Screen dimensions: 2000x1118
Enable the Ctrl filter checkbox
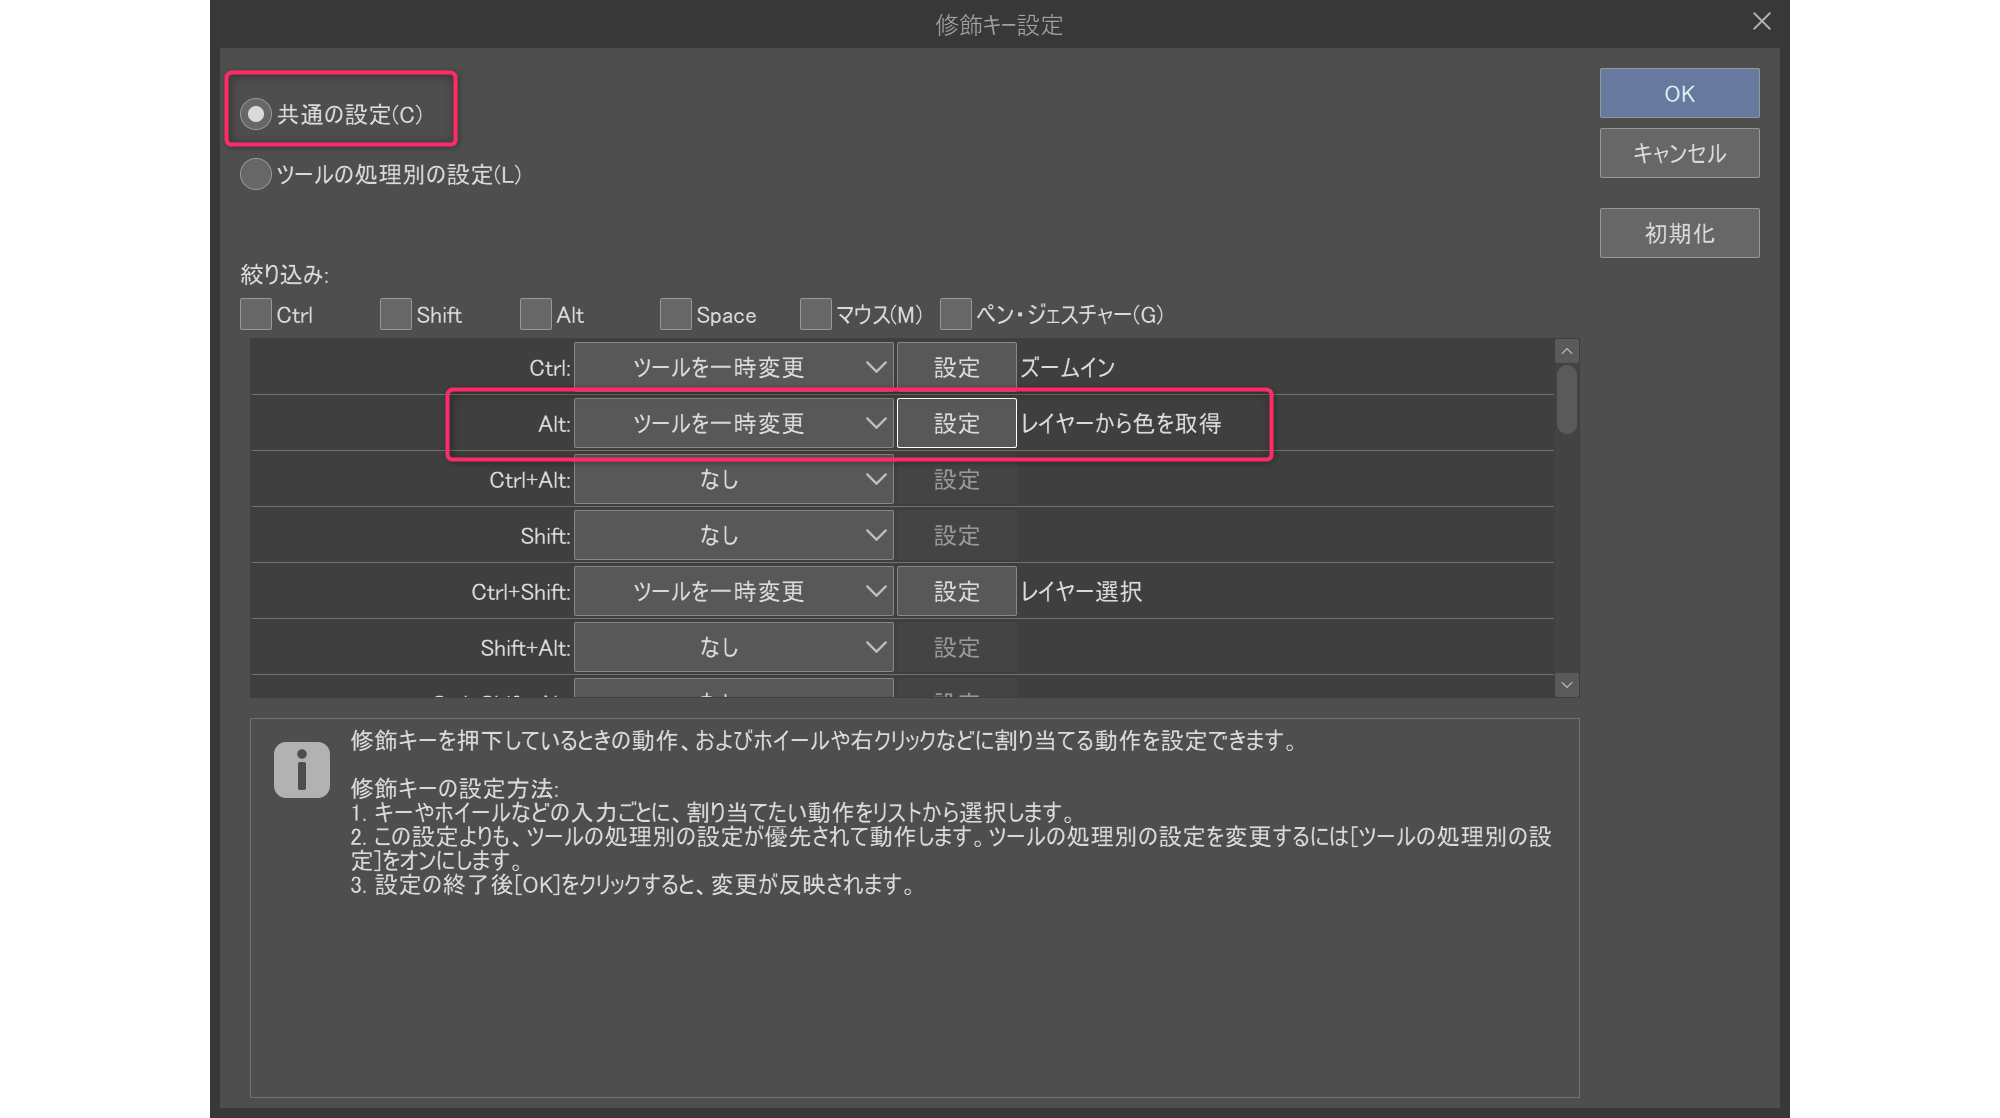[256, 314]
